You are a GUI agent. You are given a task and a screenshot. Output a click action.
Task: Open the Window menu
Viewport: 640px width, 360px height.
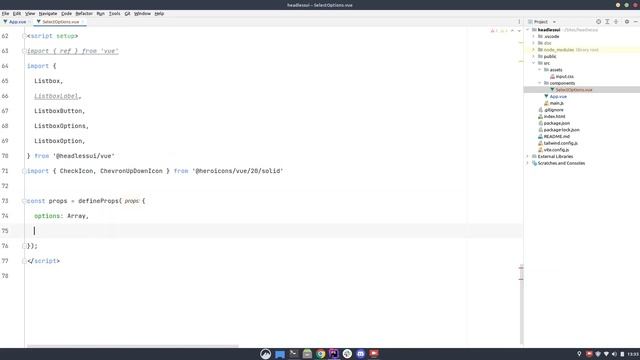(x=142, y=13)
